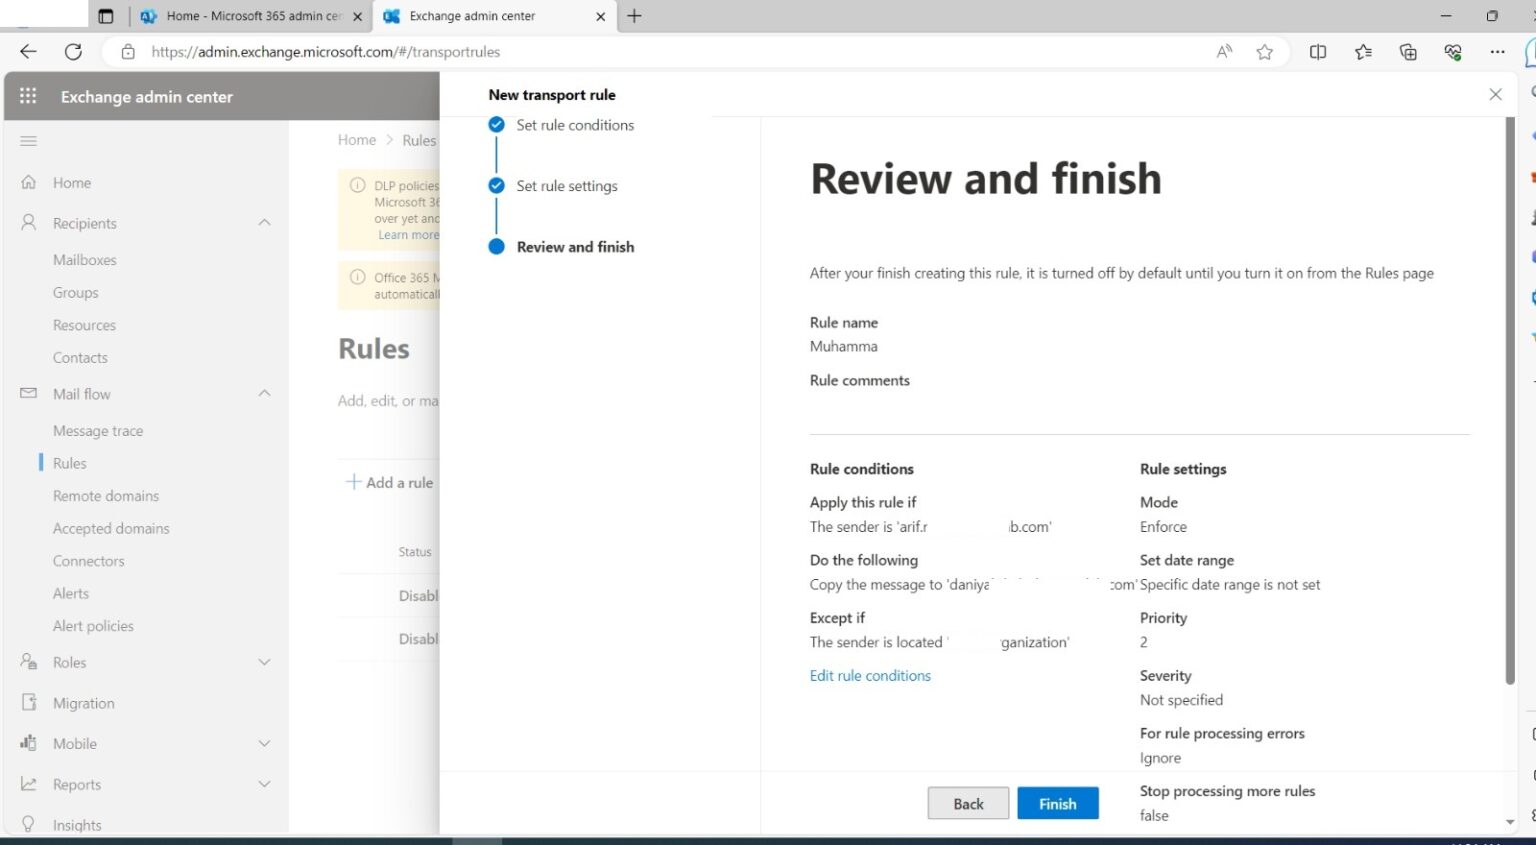This screenshot has height=845, width=1536.
Task: Open Alert policies page
Action: (93, 626)
